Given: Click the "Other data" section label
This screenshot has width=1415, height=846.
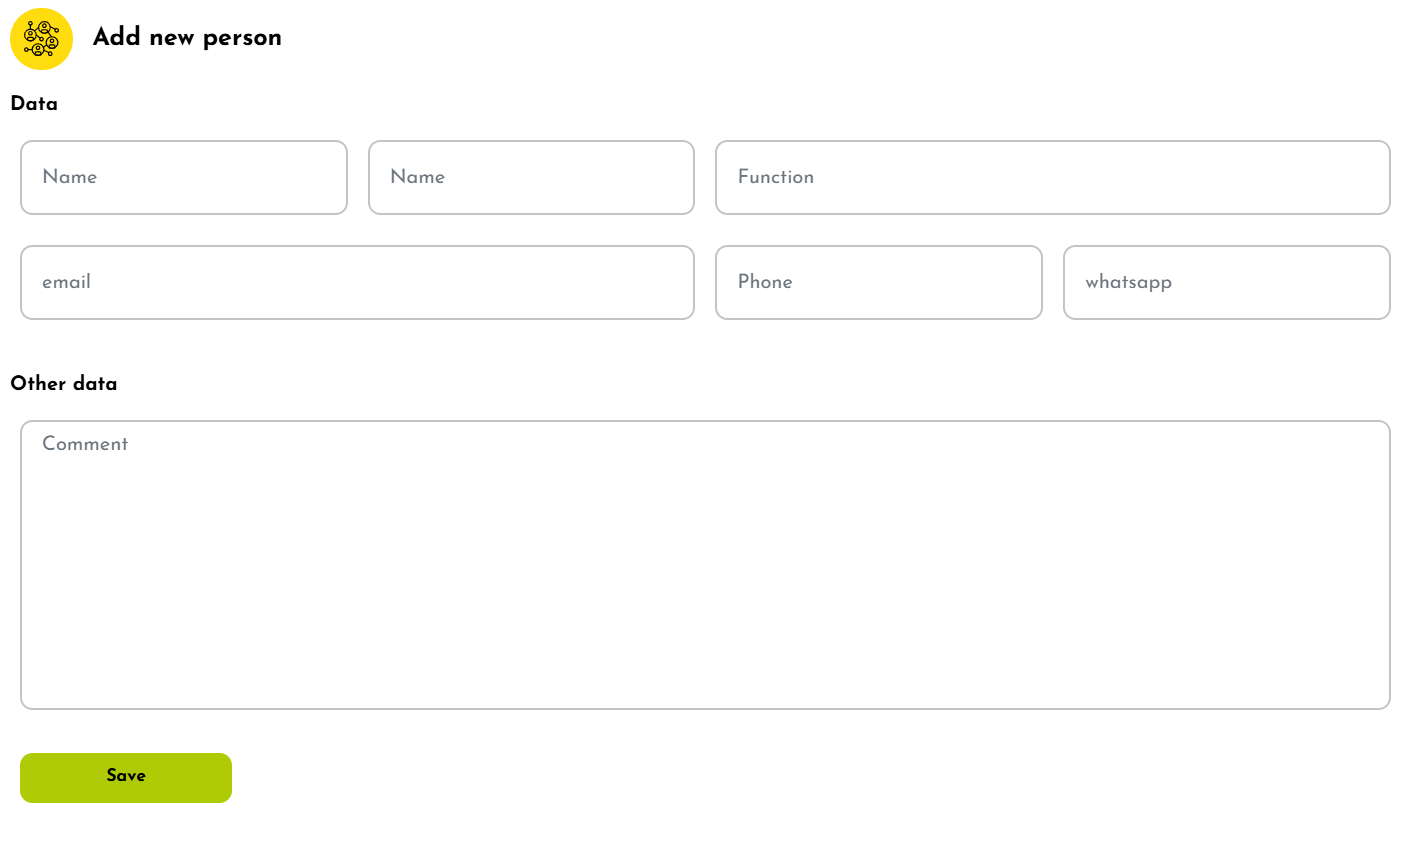Looking at the screenshot, I should tap(64, 383).
